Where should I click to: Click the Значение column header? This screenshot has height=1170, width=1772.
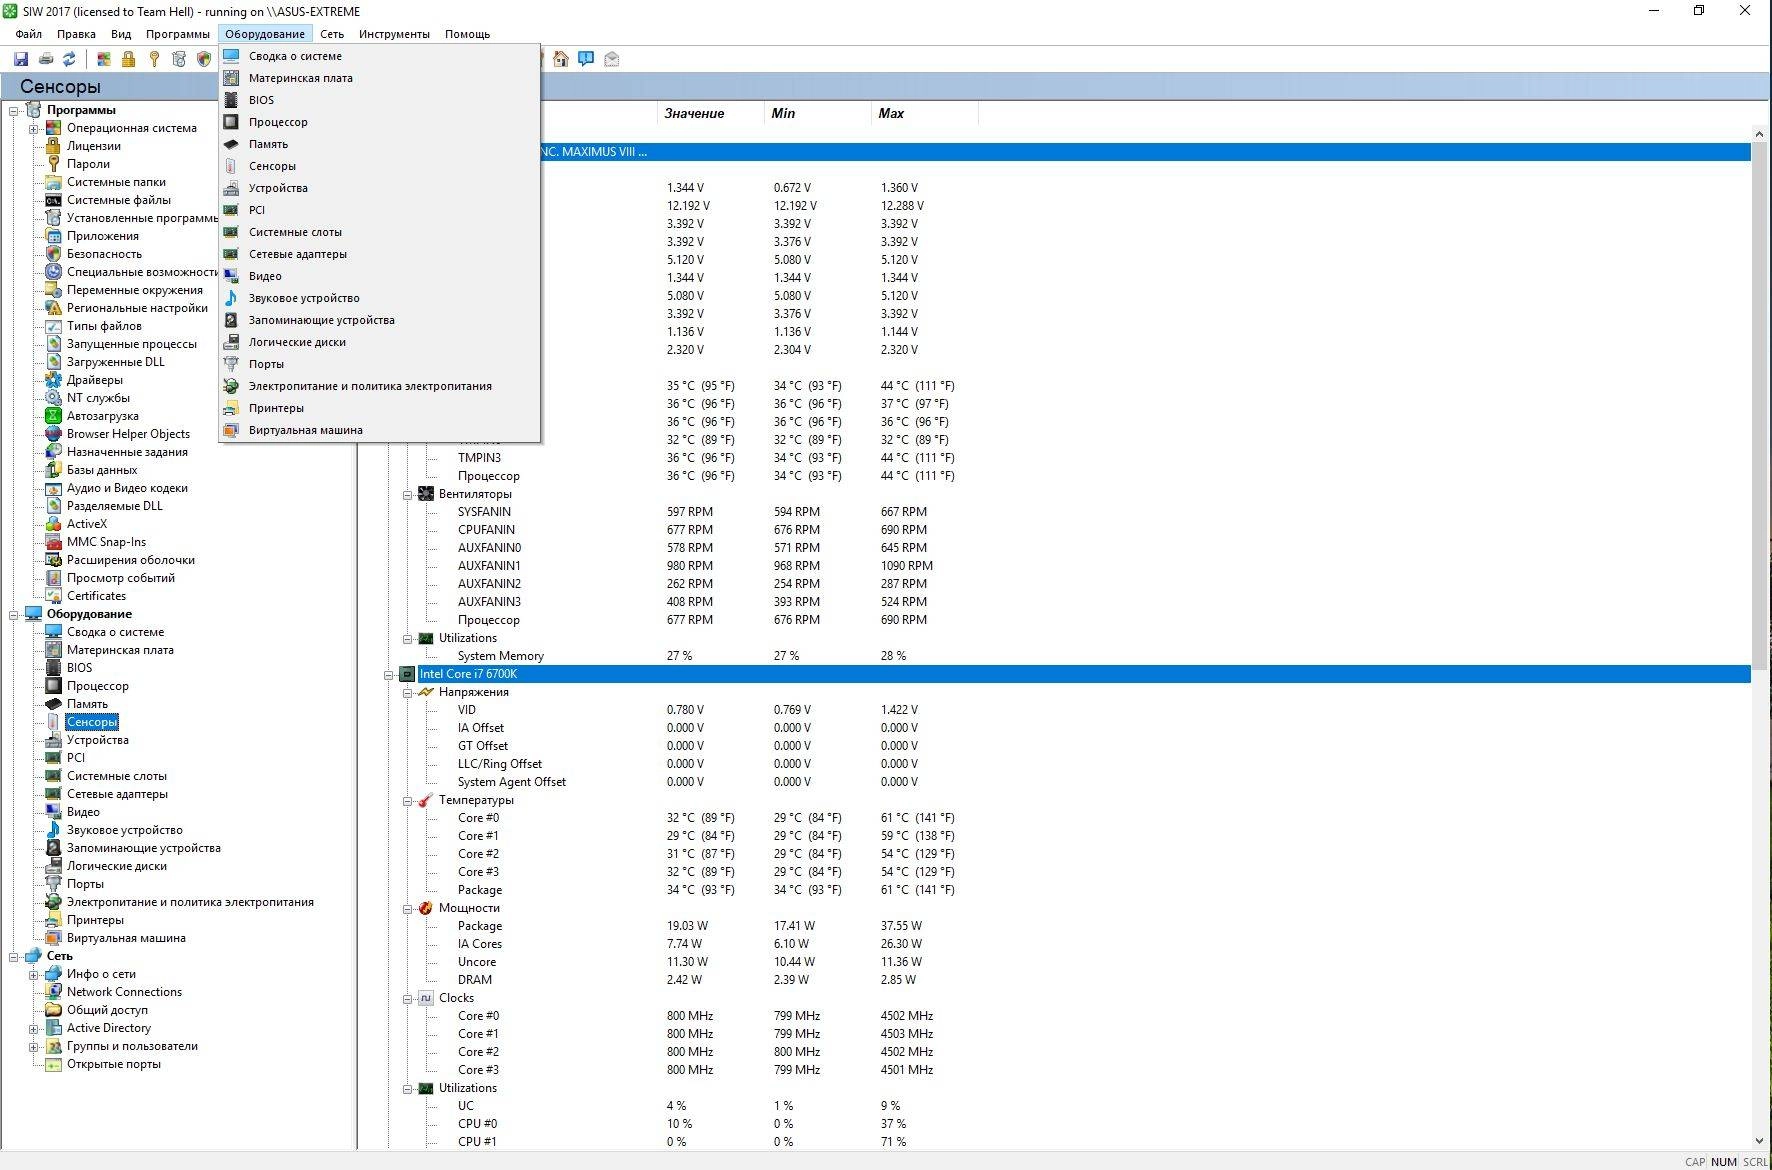tap(711, 113)
